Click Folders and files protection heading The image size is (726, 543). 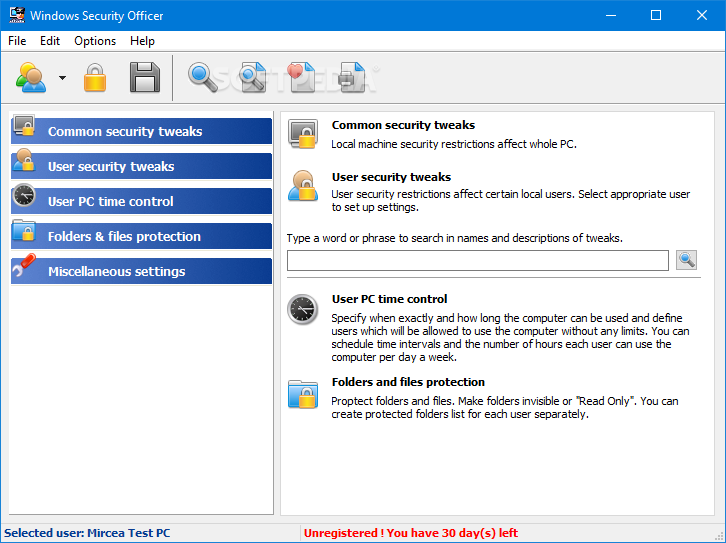click(x=408, y=382)
